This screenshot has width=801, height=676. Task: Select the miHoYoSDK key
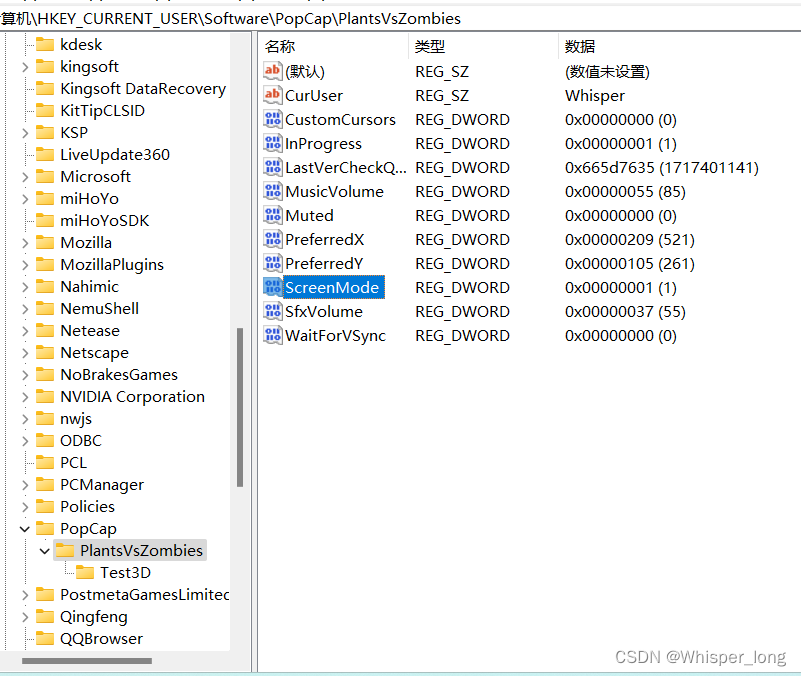(x=105, y=220)
